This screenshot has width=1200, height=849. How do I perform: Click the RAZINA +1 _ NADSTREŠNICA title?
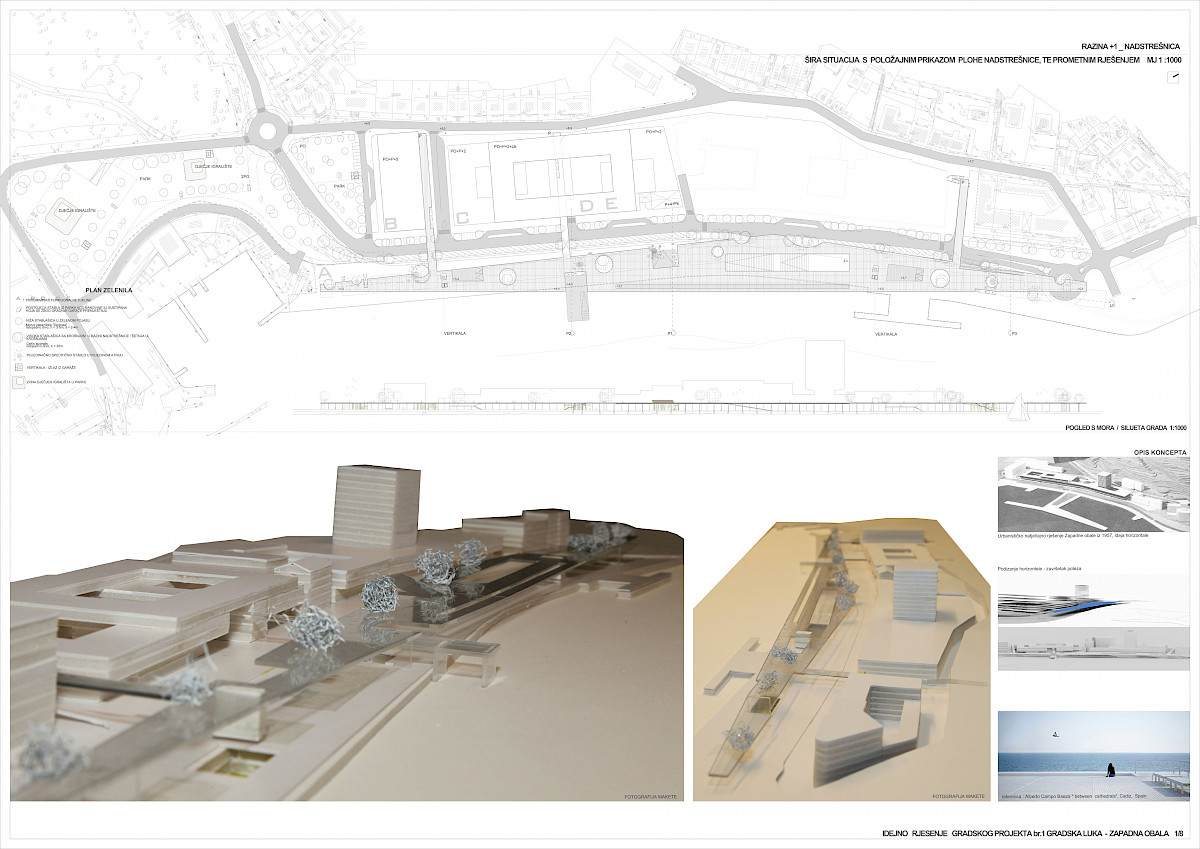[1132, 47]
